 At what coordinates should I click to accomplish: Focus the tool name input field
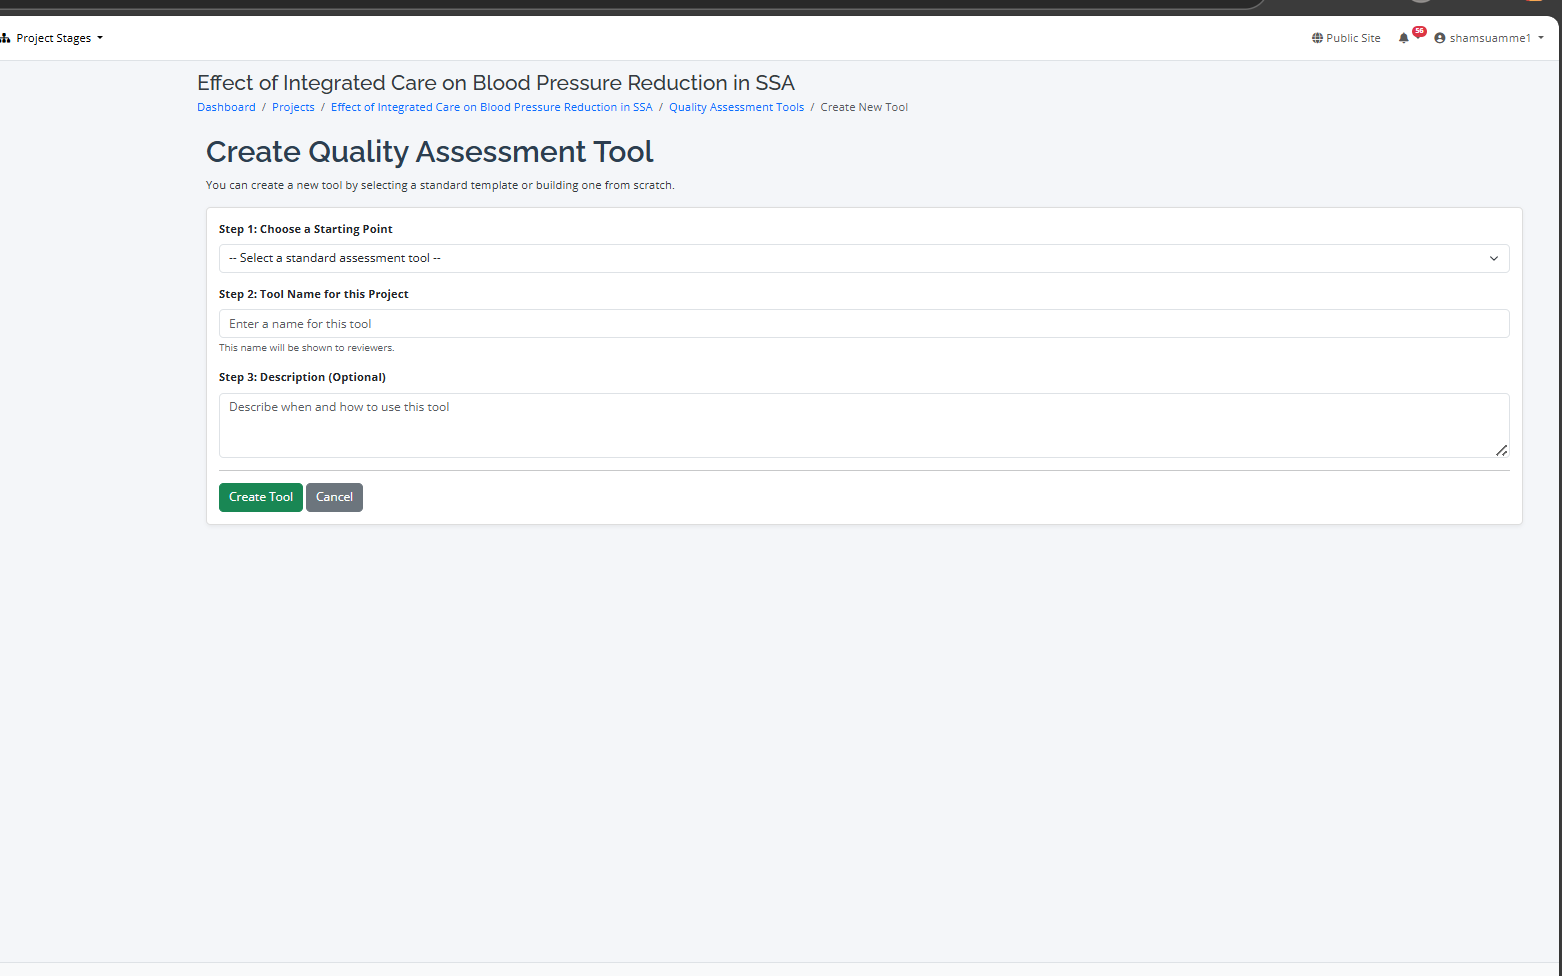[863, 324]
